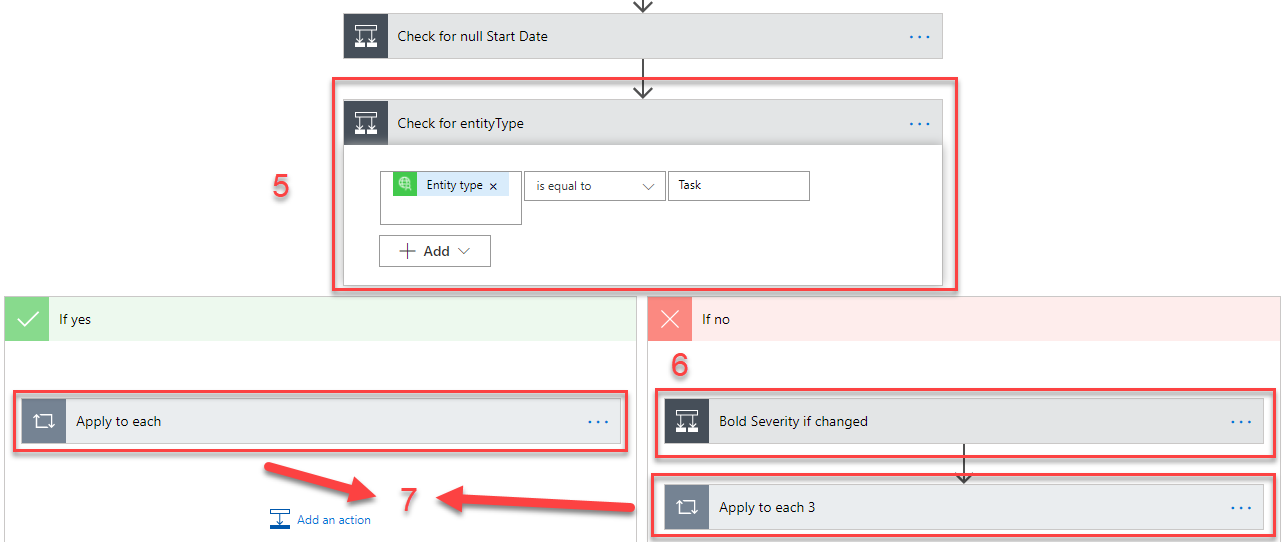Click the red X icon for If no
Image resolution: width=1285 pixels, height=542 pixels.
pos(670,319)
